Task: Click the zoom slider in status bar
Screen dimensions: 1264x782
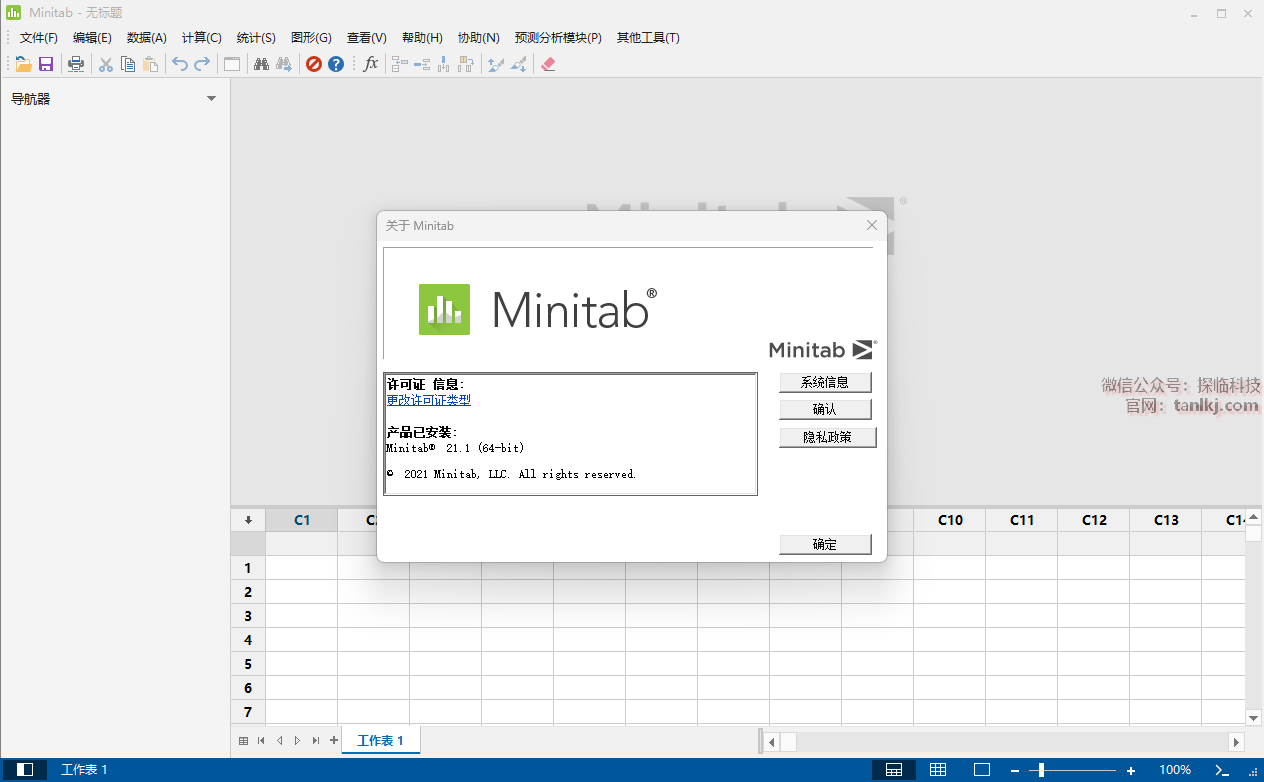Action: pos(1042,770)
